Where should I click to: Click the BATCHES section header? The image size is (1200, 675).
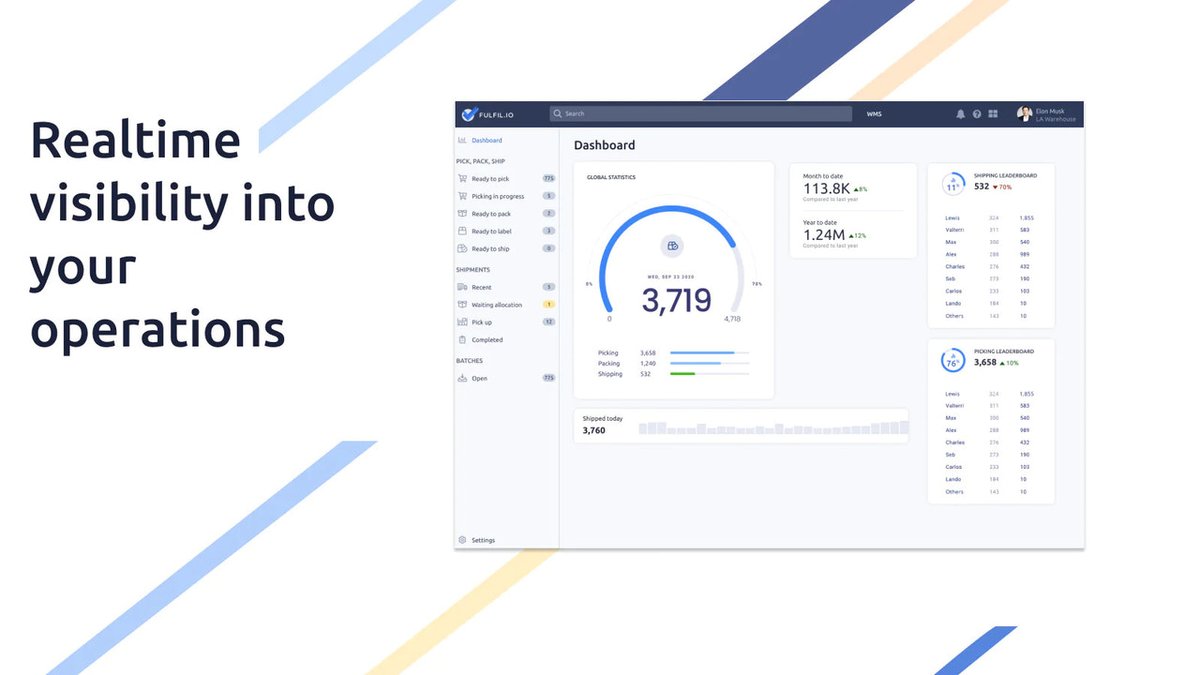(x=470, y=360)
